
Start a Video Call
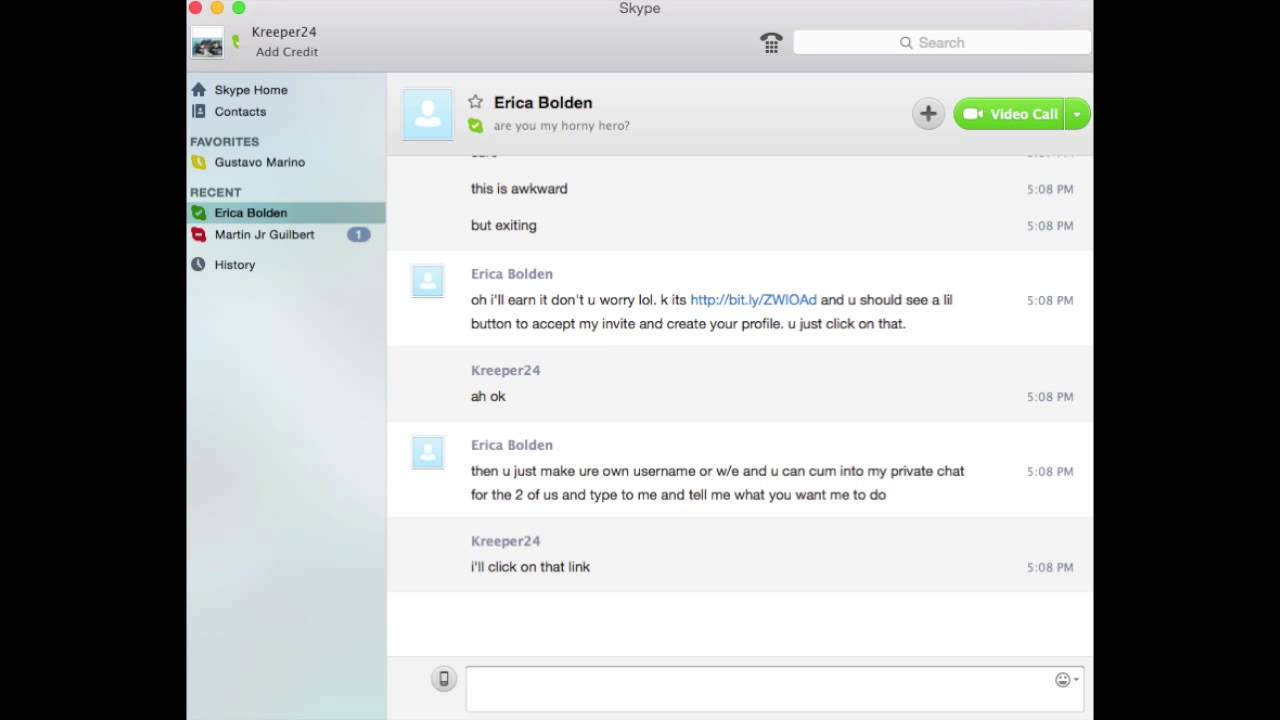point(1009,114)
